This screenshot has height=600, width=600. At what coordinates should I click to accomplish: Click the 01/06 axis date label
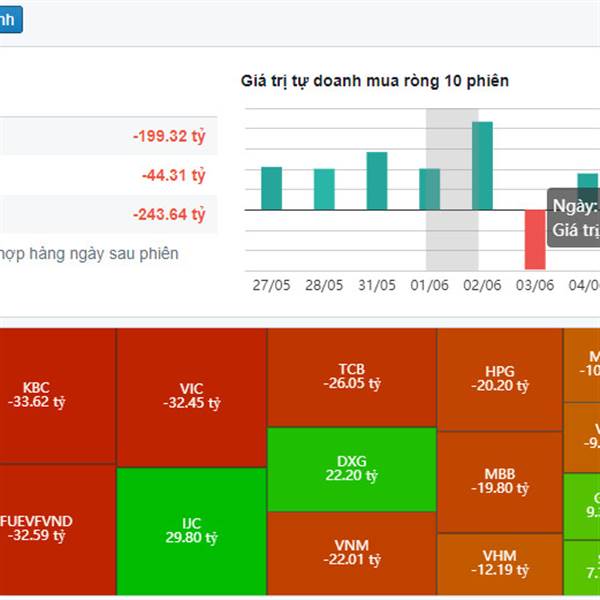pyautogui.click(x=429, y=285)
